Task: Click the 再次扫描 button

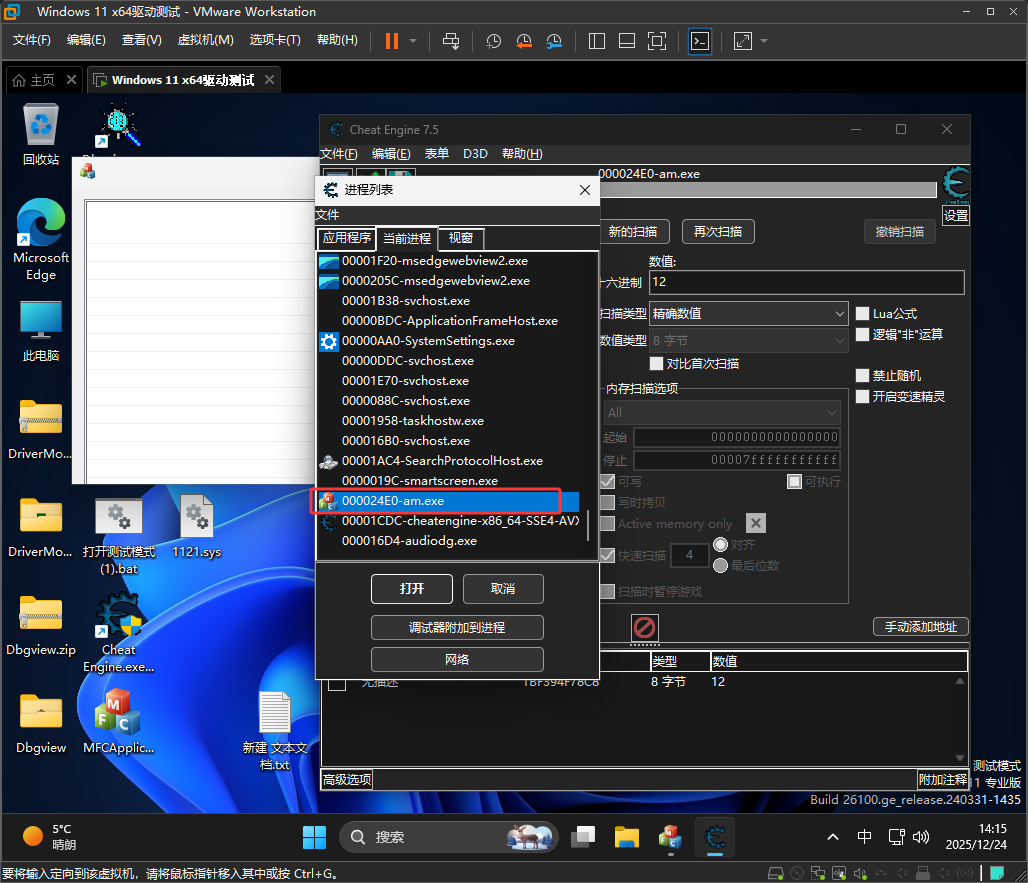Action: coord(718,231)
